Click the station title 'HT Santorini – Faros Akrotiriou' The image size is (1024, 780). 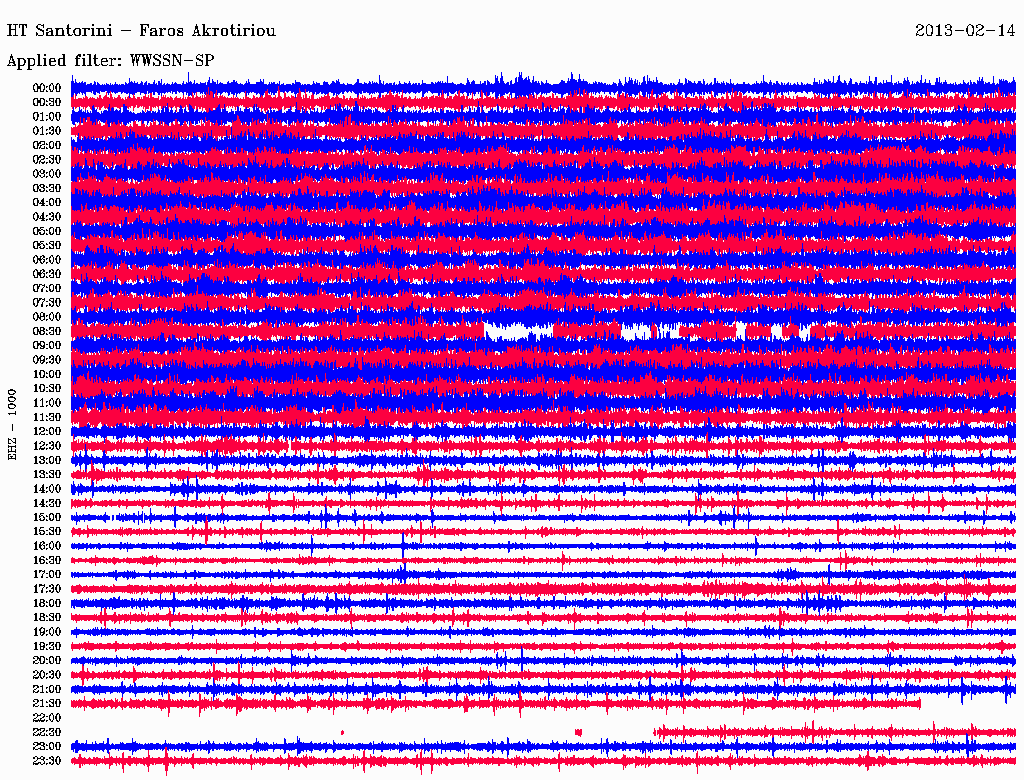(141, 31)
